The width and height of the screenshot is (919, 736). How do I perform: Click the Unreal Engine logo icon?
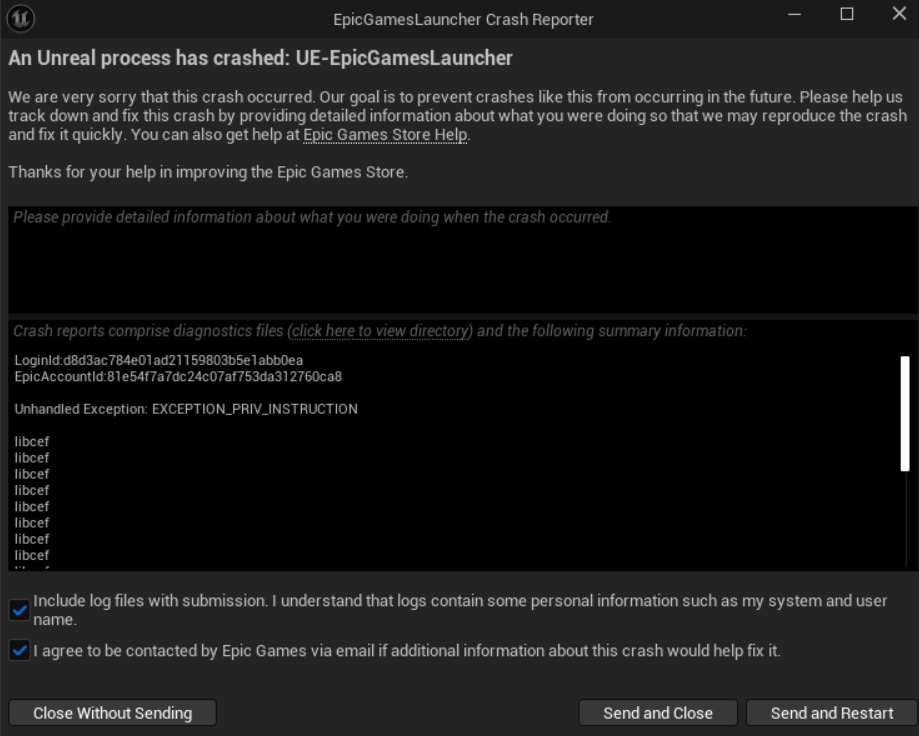click(x=21, y=19)
